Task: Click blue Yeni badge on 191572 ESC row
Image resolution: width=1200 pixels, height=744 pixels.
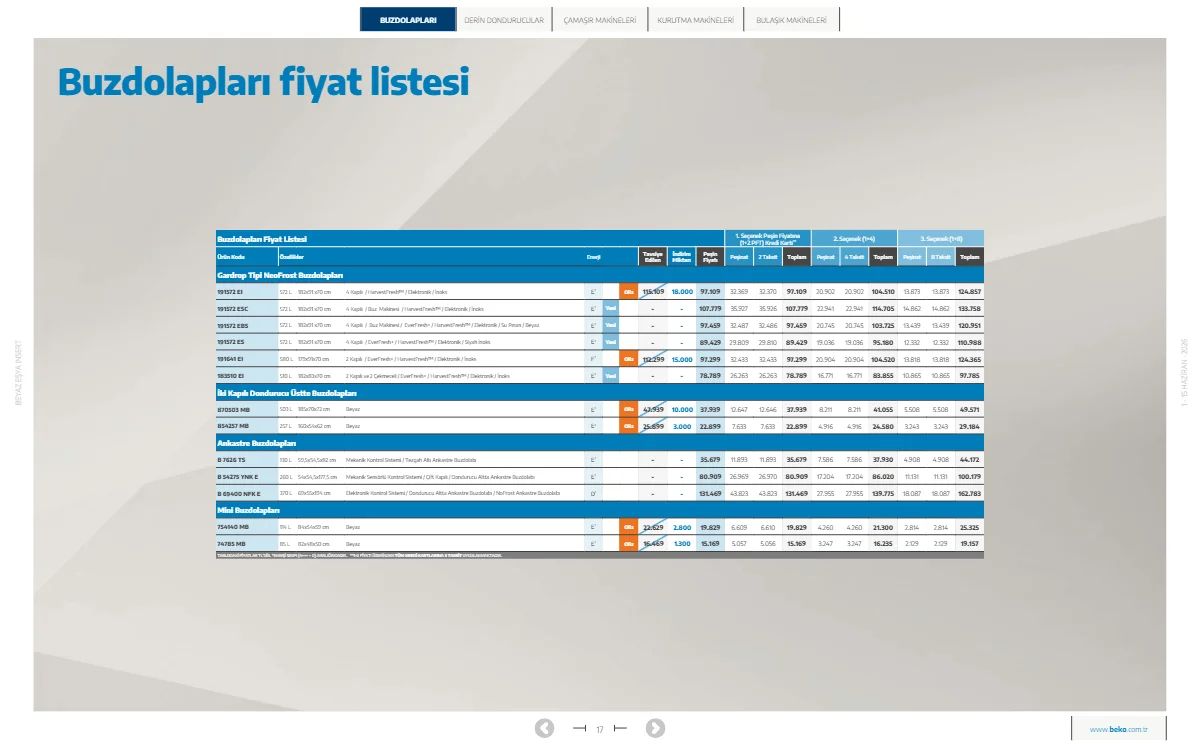Action: (610, 309)
